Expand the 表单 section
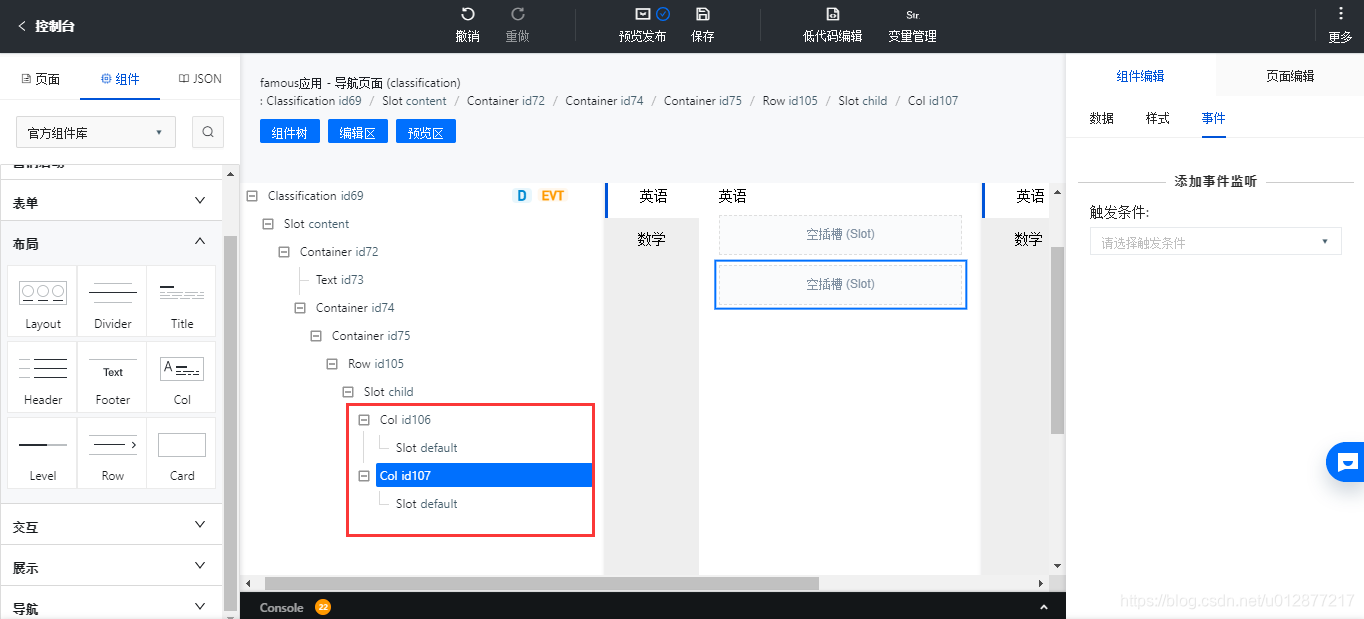The height and width of the screenshot is (619, 1364). (x=111, y=202)
